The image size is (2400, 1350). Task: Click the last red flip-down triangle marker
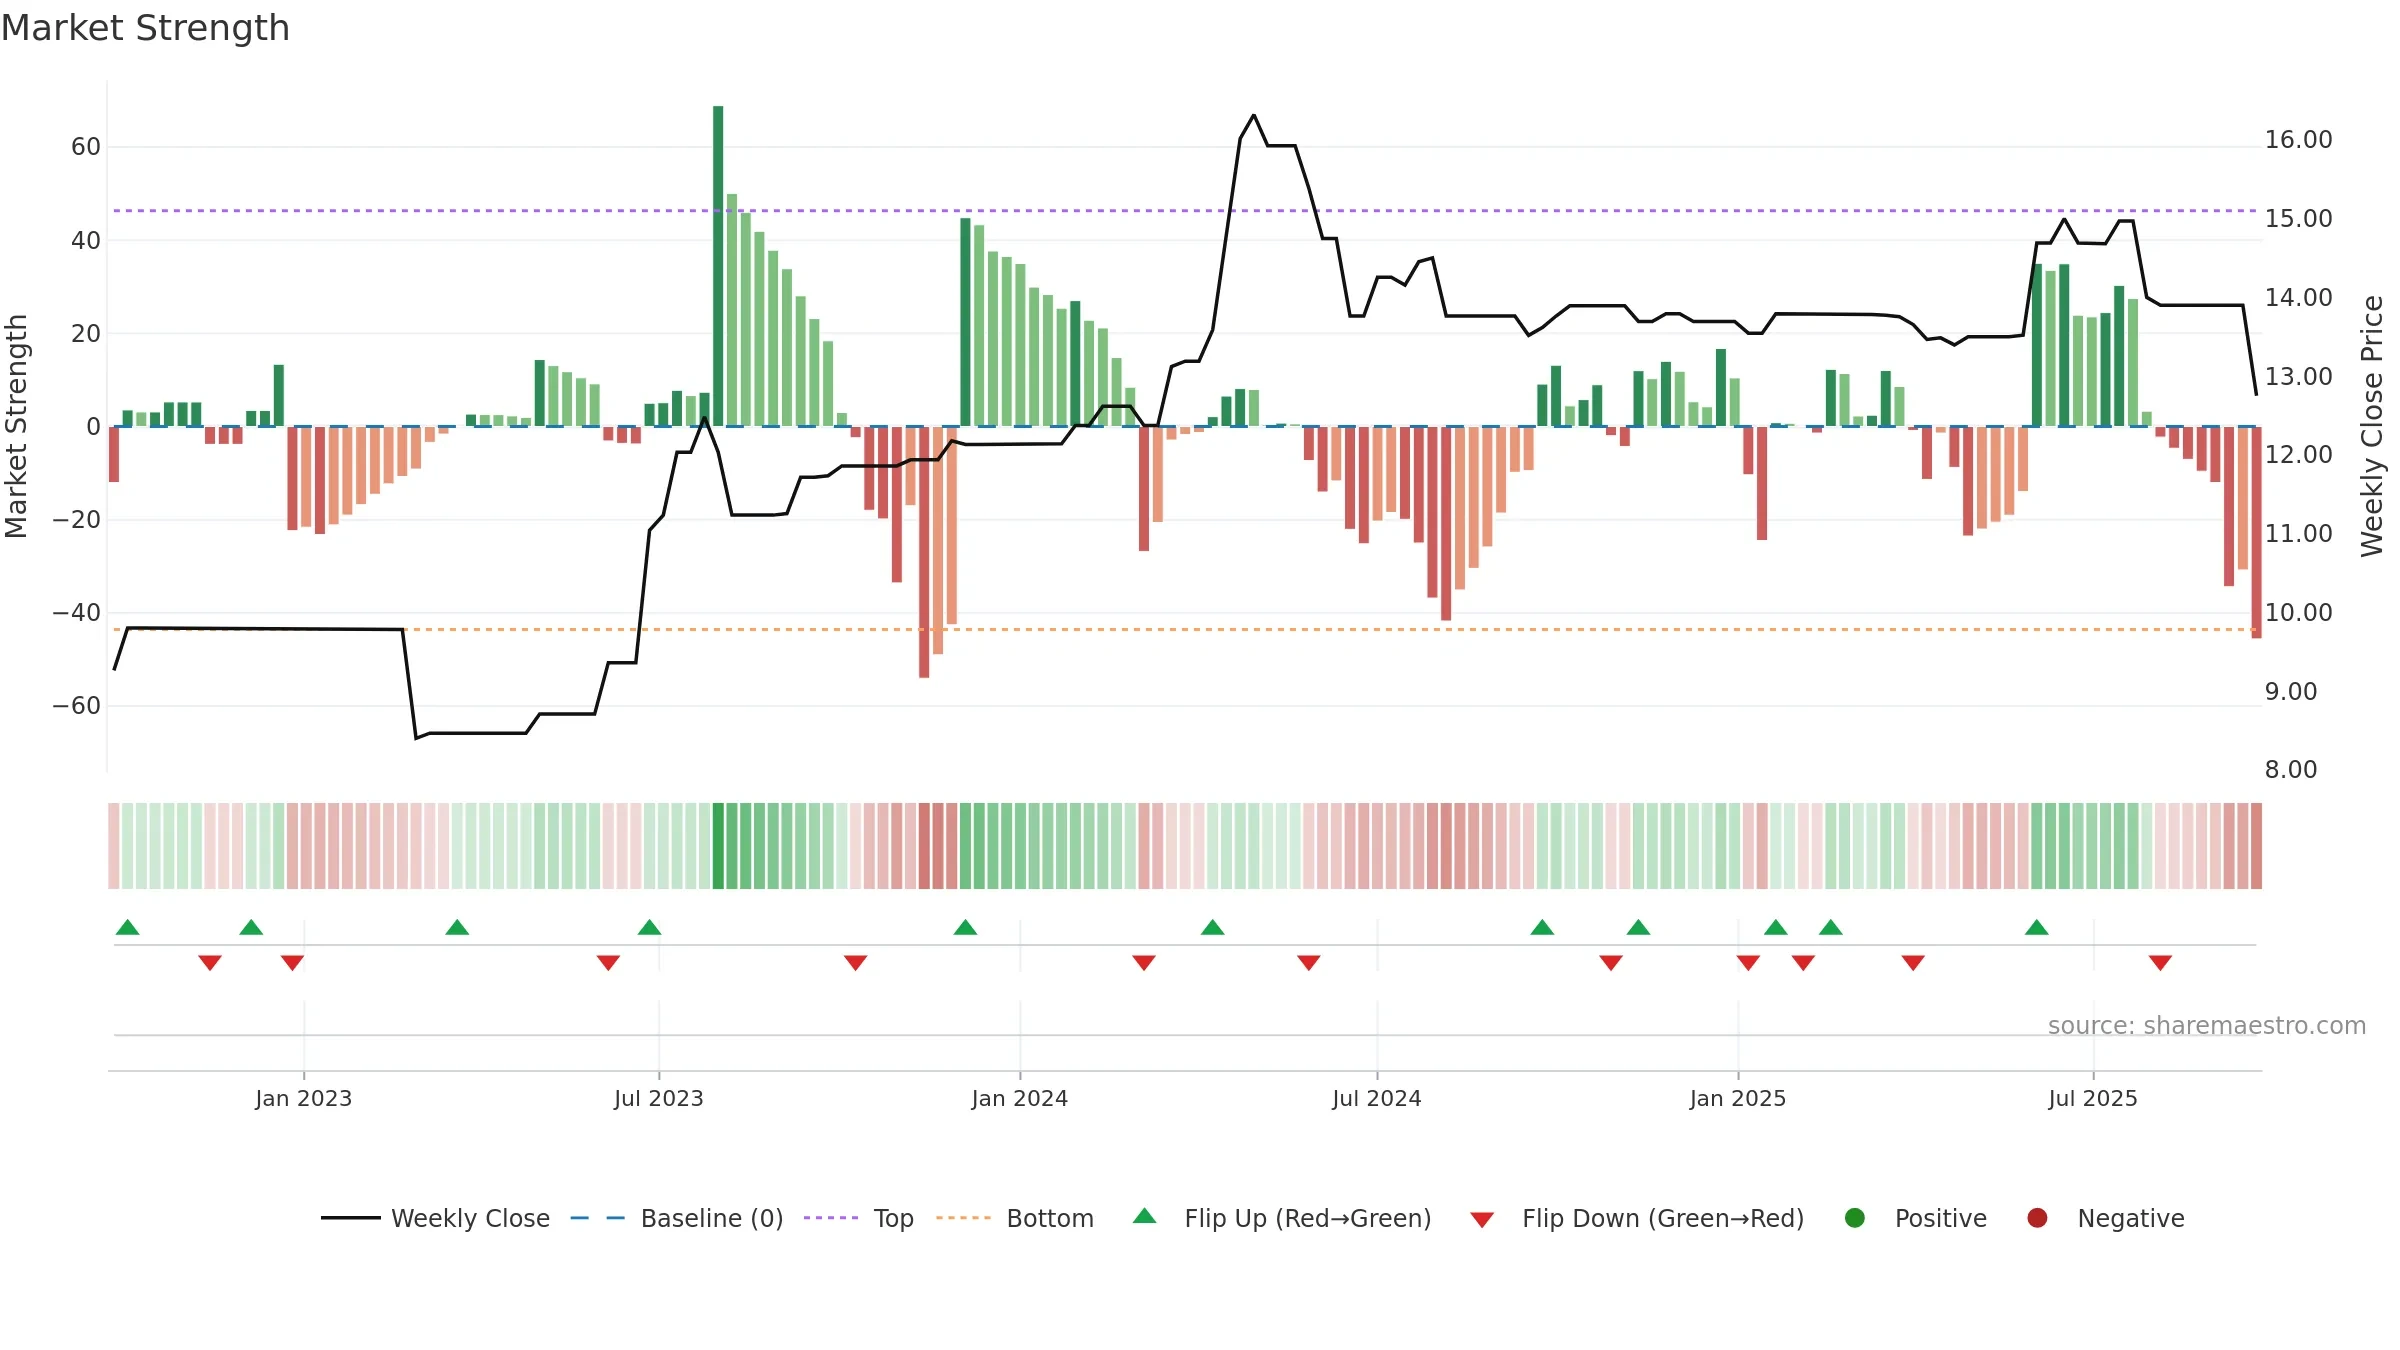2160,962
